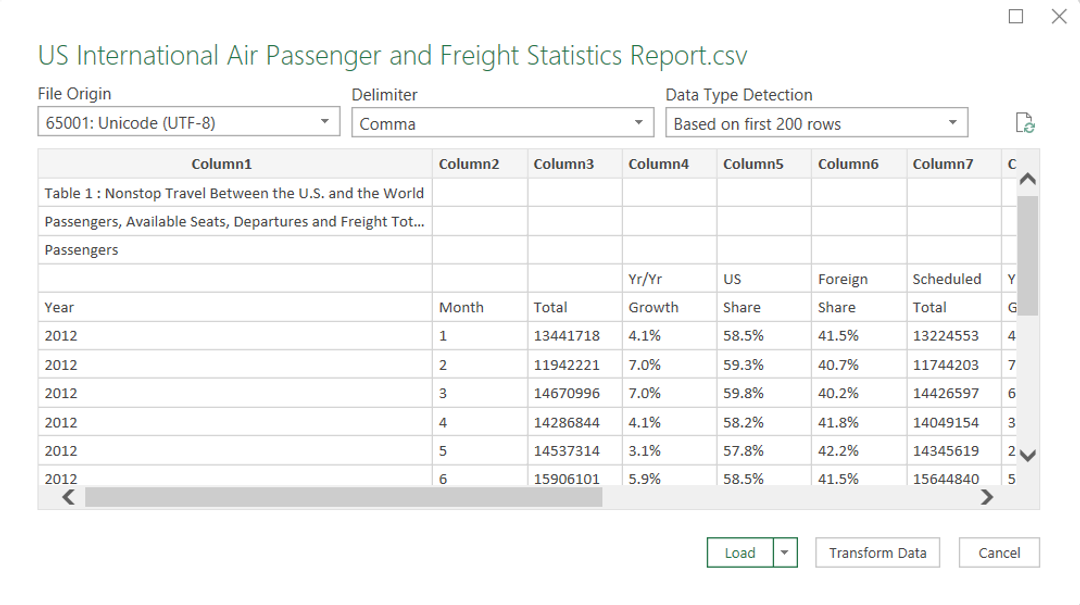Expand the Load button dropdown arrow
Screen dimensions: 1080x605
coord(785,553)
